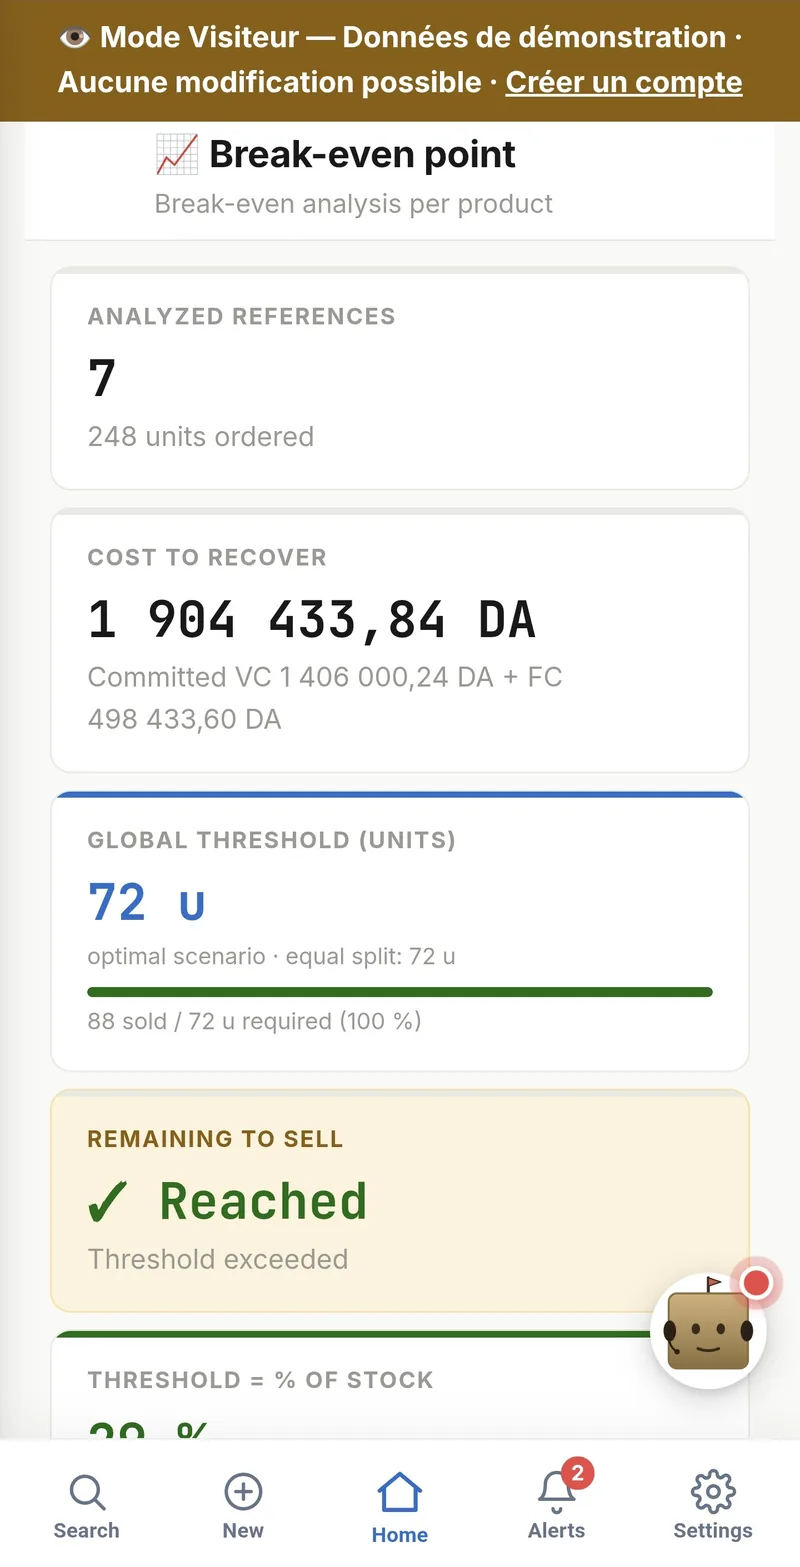Click the eye icon in visitor banner
Viewport: 800px width, 1567px height.
pyautogui.click(x=74, y=38)
